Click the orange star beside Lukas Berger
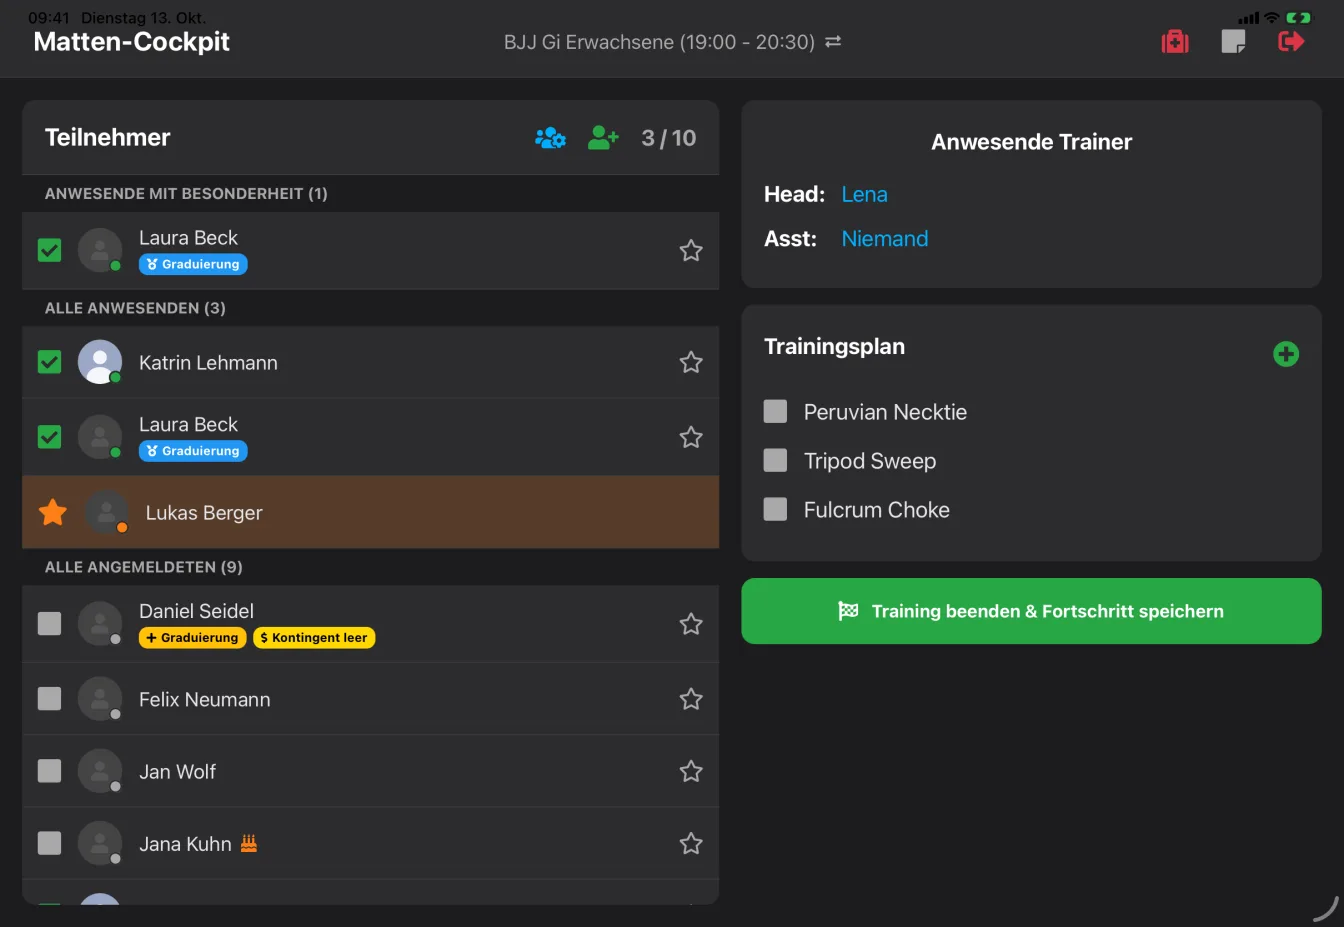This screenshot has height=927, width=1344. (53, 512)
